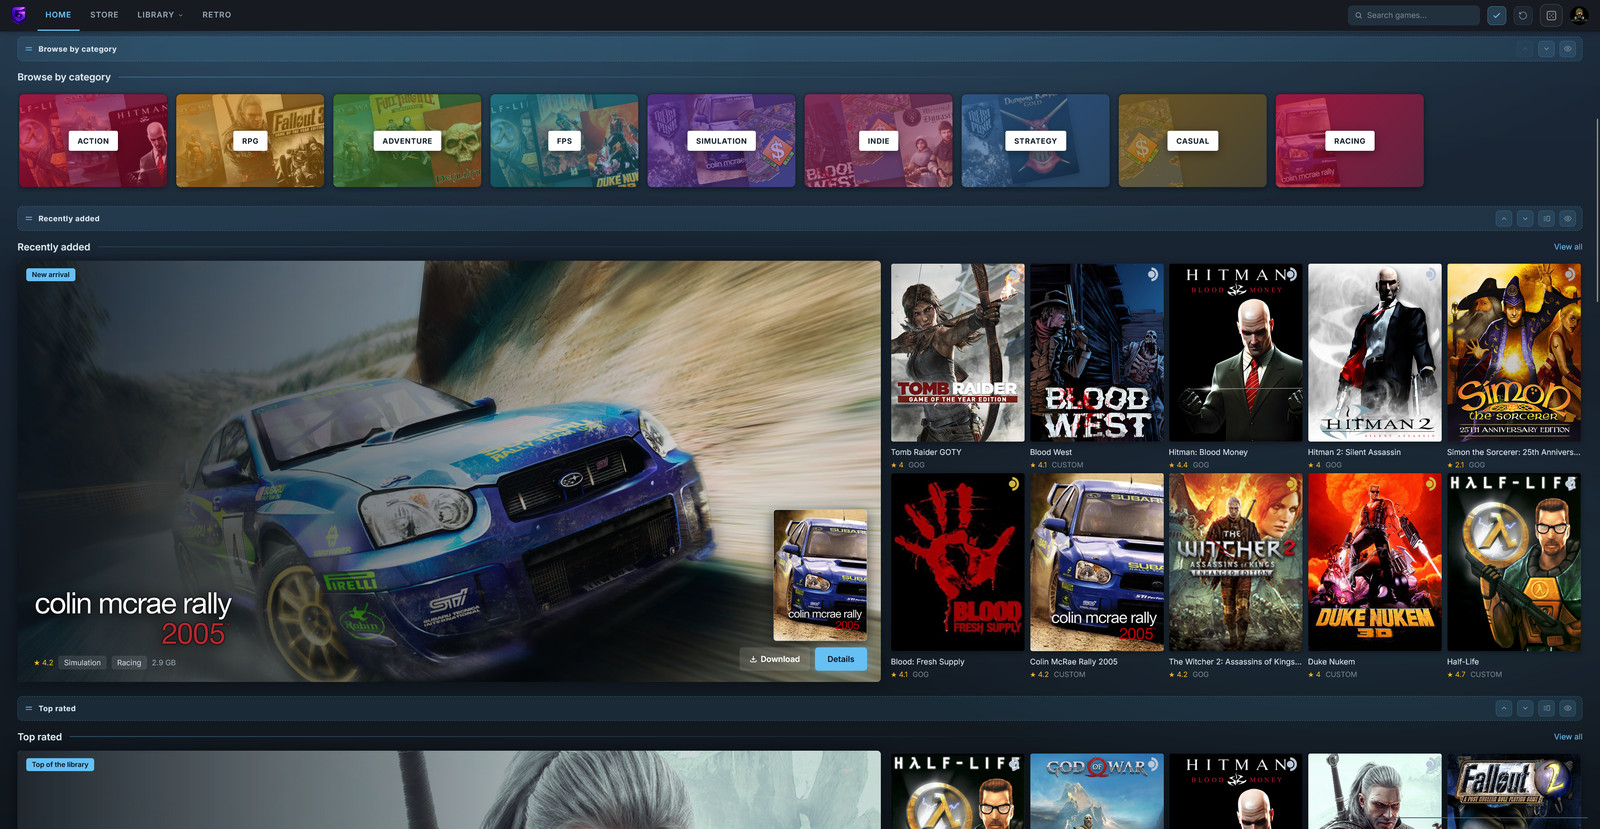Image resolution: width=1600 pixels, height=829 pixels.
Task: Click status badge icon on Blood: Fresh Supply cover
Action: coord(1014,484)
